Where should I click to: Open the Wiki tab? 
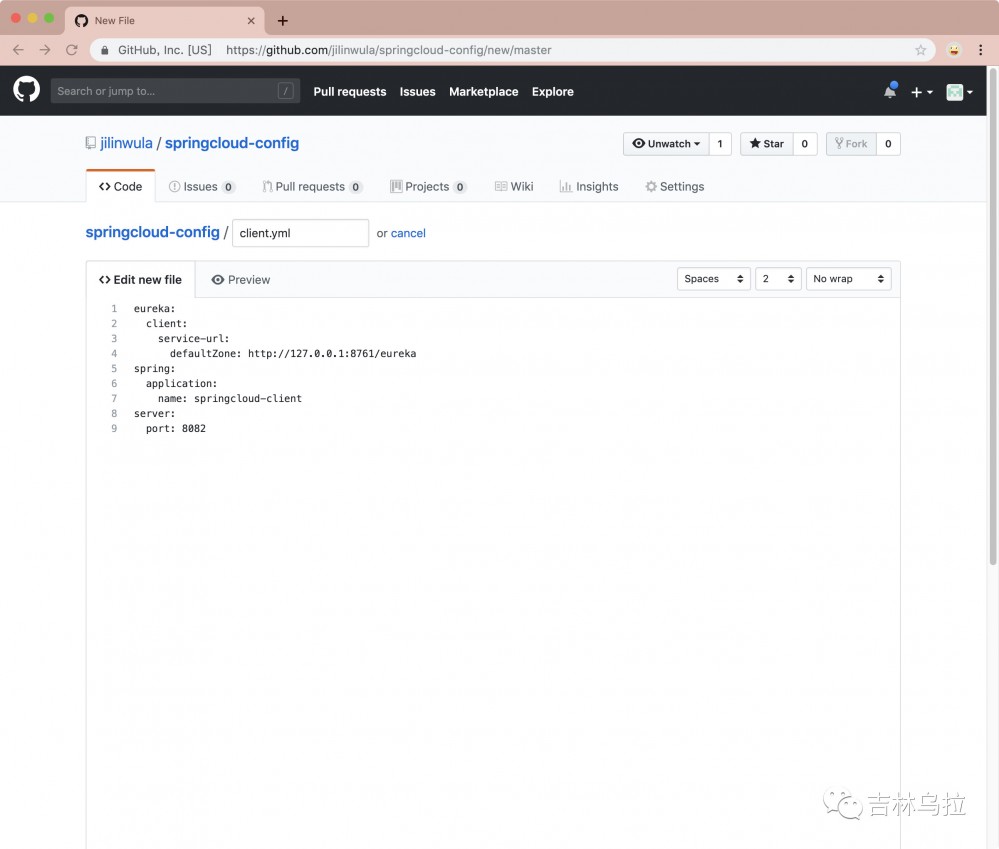pos(514,187)
